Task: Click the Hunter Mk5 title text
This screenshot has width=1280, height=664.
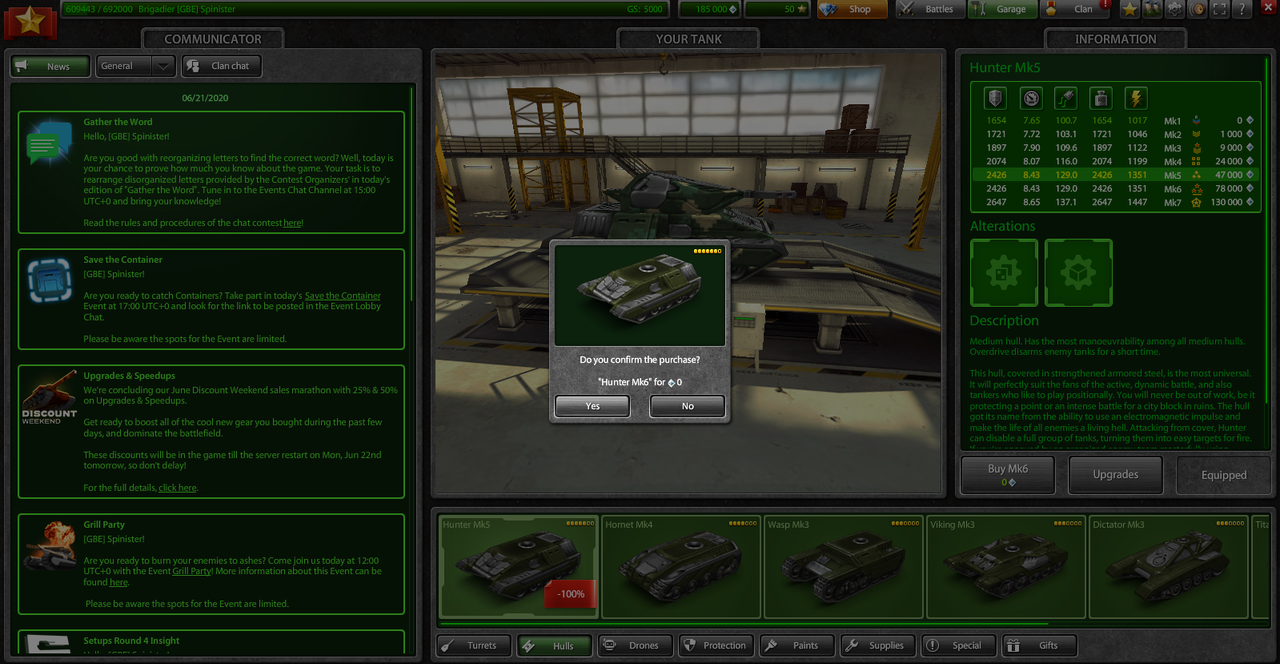Action: (1005, 68)
